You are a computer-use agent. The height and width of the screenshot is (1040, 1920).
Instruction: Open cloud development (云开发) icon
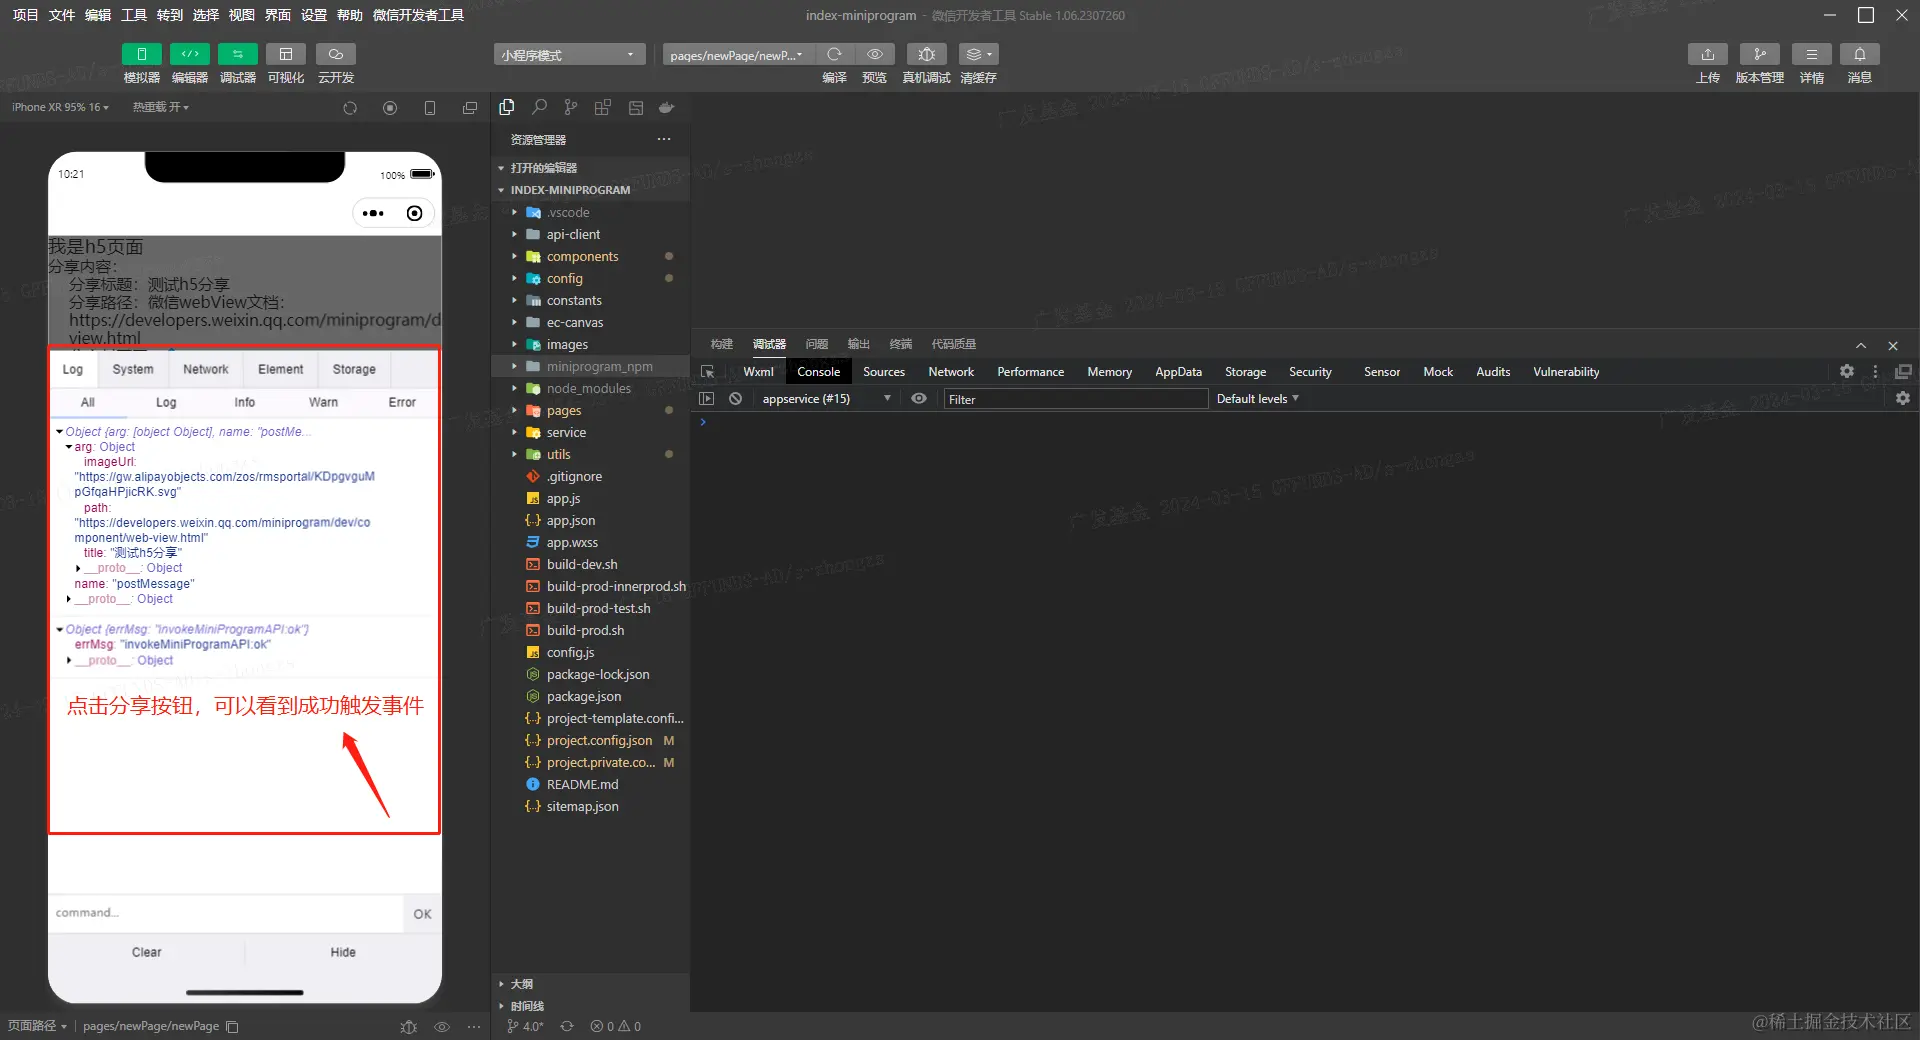[336, 54]
